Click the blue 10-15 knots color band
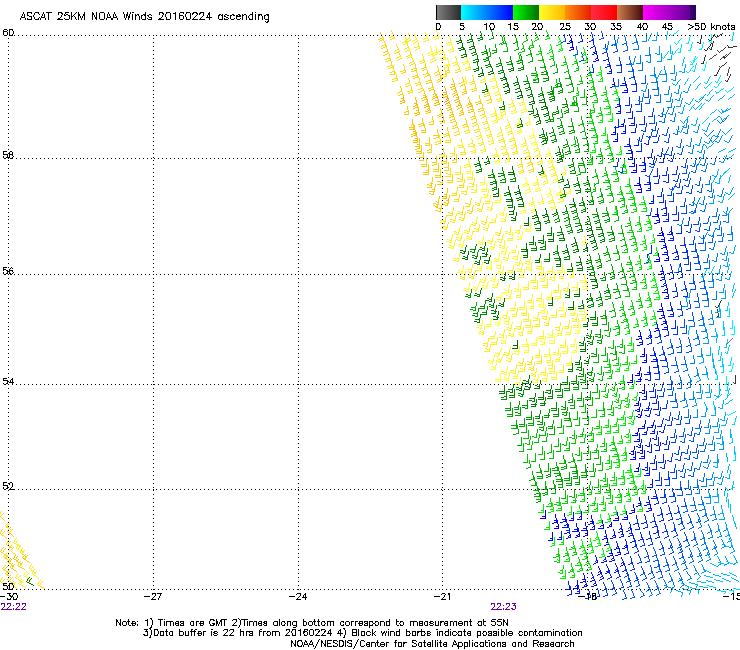This screenshot has width=740, height=650. click(500, 12)
